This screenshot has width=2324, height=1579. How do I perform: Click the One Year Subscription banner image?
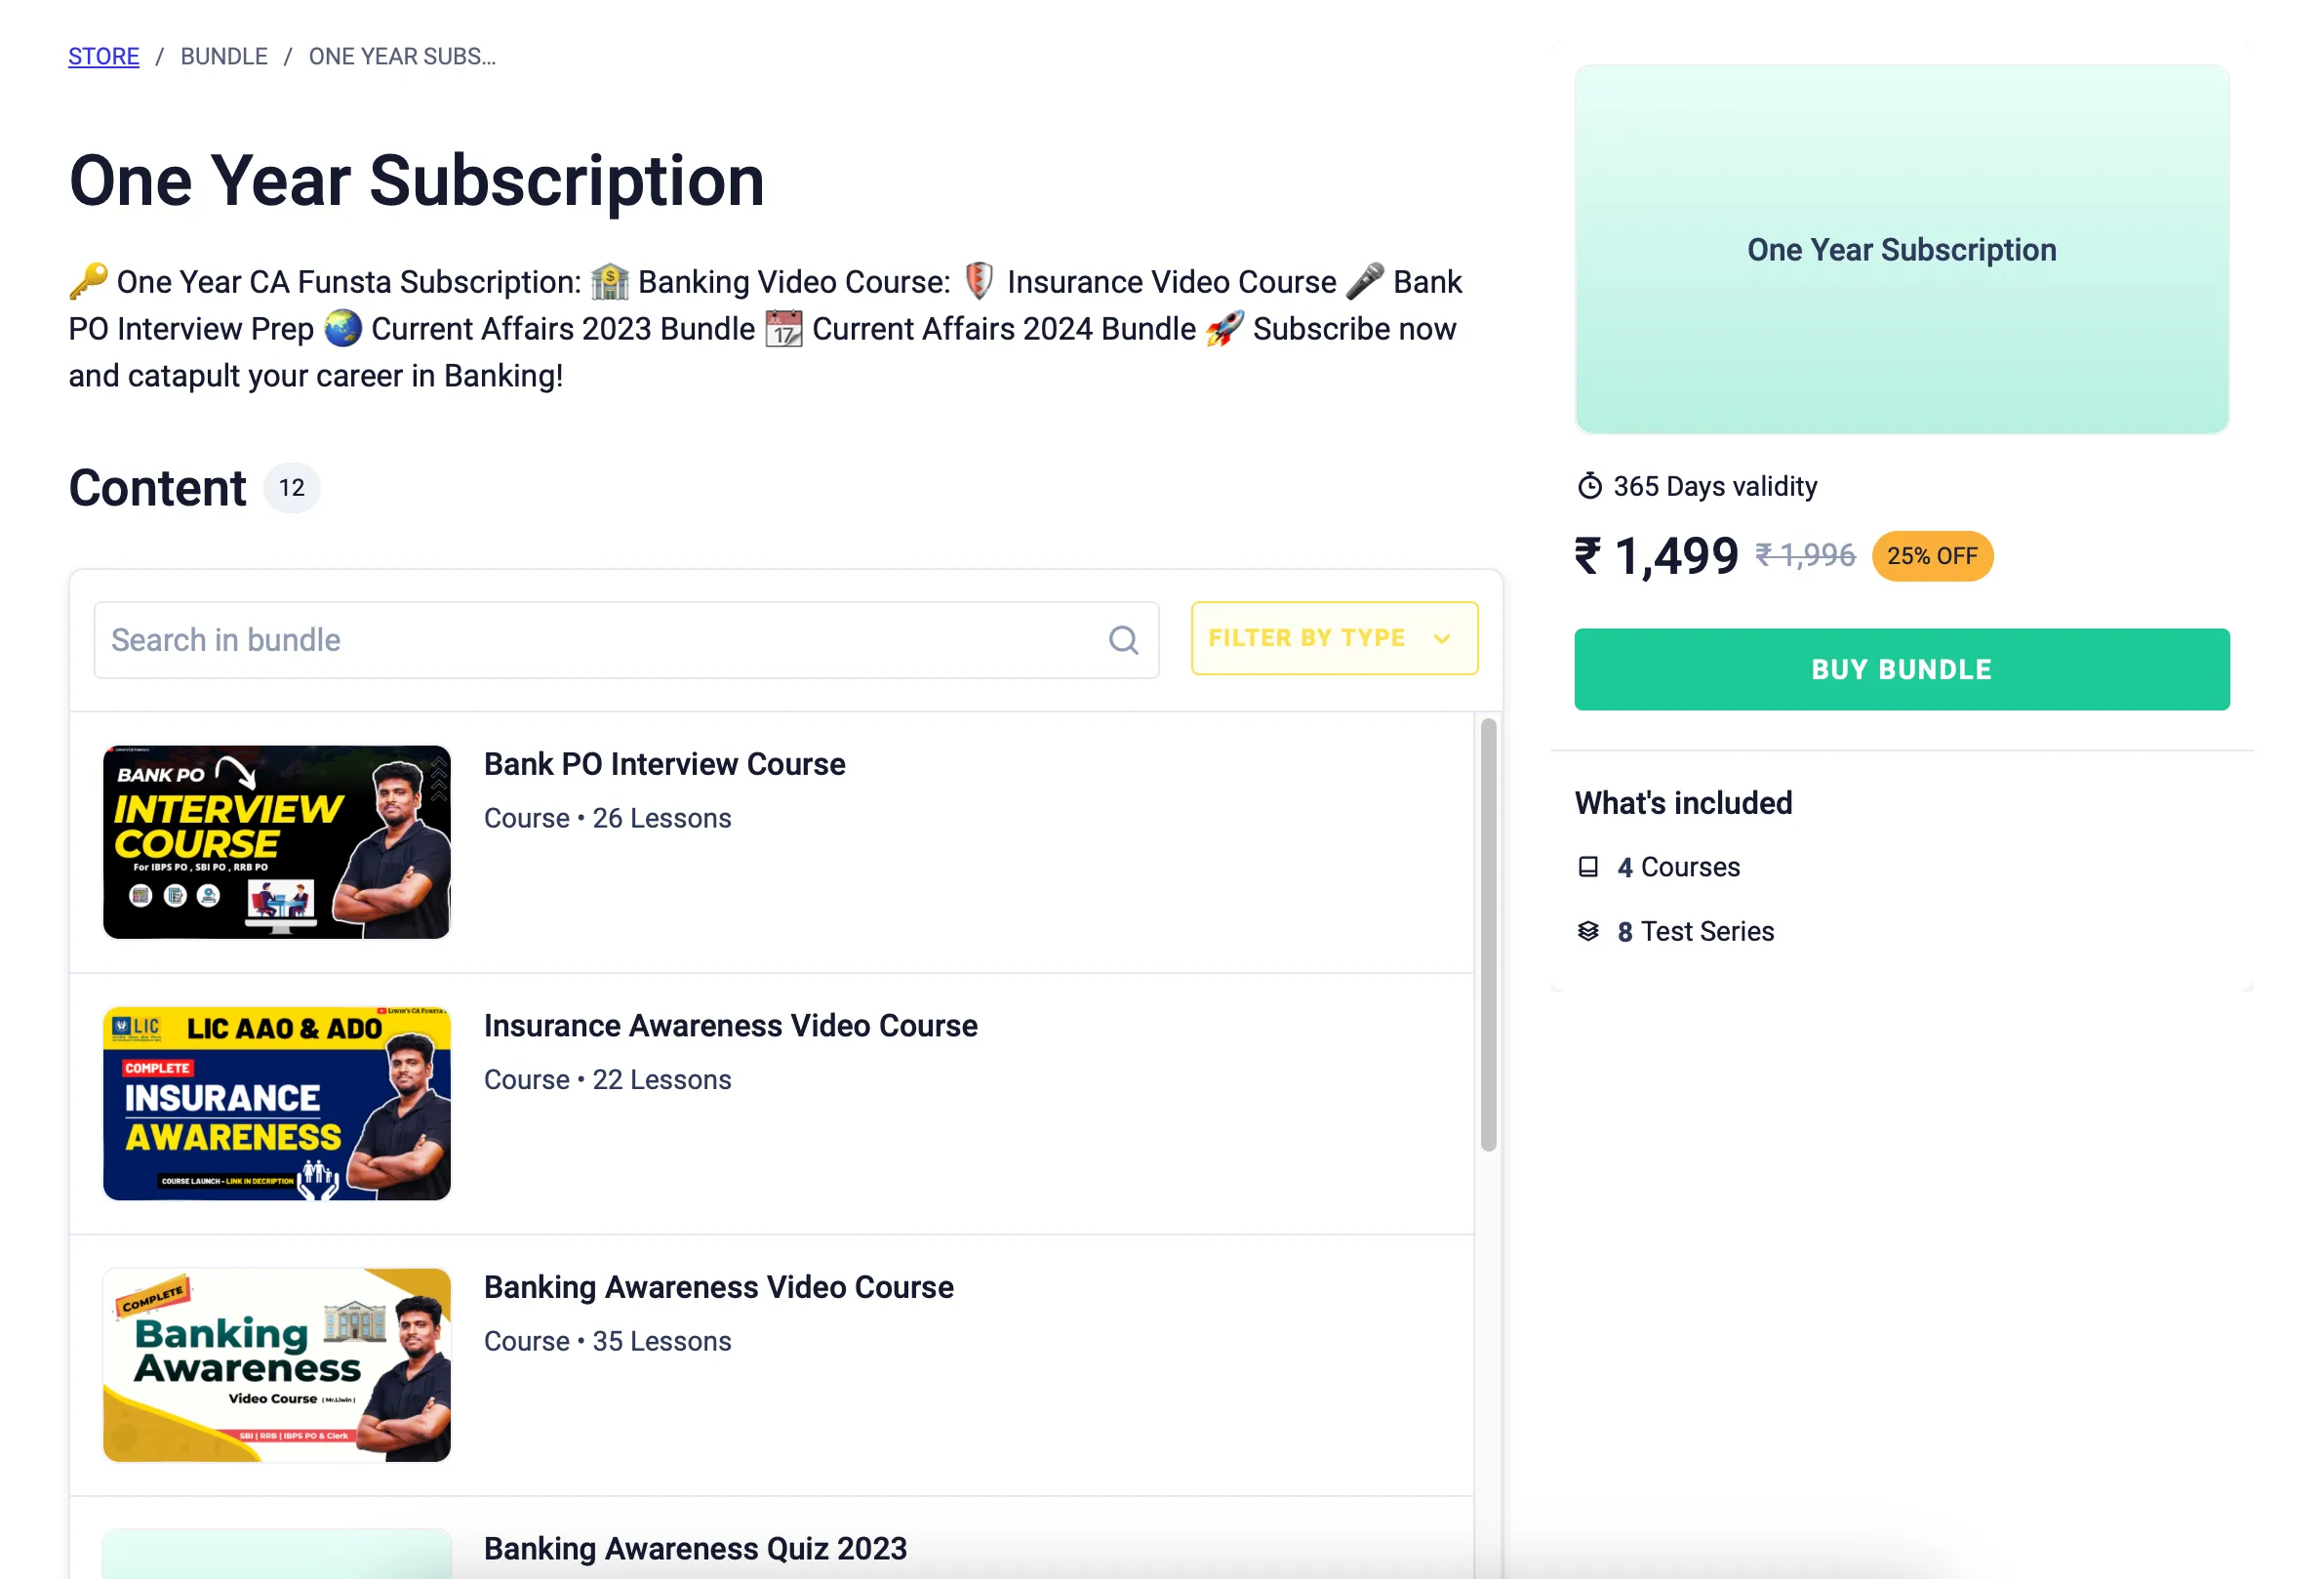pyautogui.click(x=1901, y=250)
